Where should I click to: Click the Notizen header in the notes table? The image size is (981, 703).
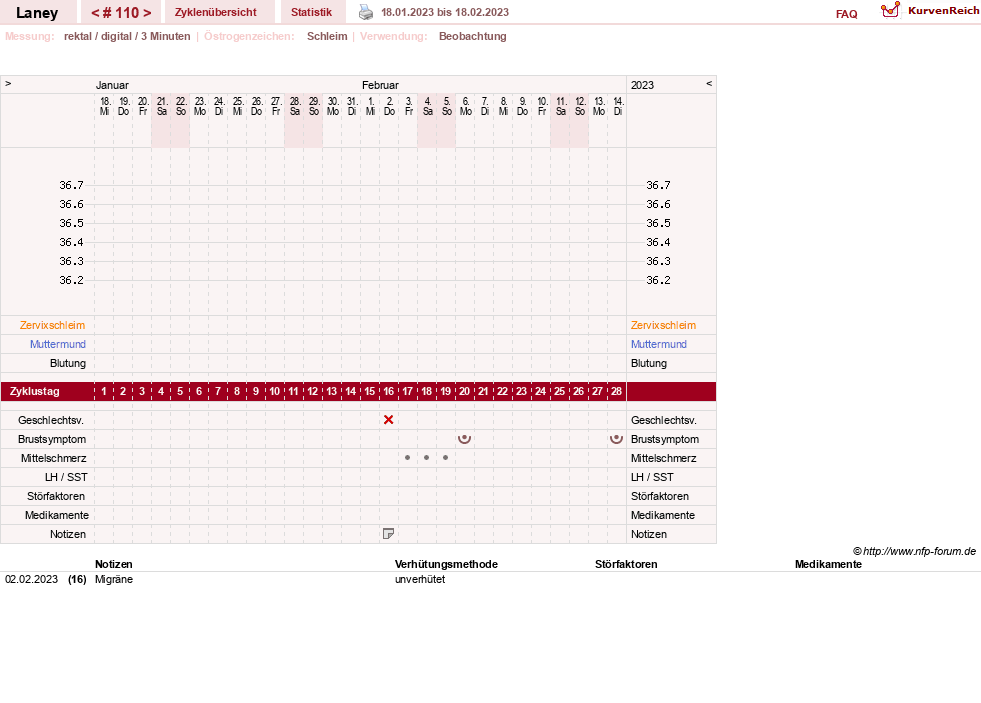pos(114,564)
